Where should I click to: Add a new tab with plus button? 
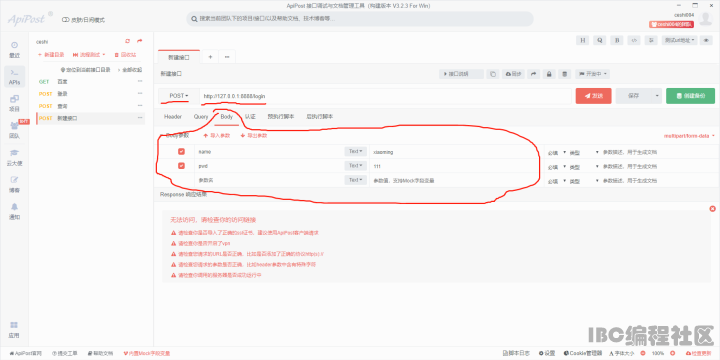click(210, 57)
